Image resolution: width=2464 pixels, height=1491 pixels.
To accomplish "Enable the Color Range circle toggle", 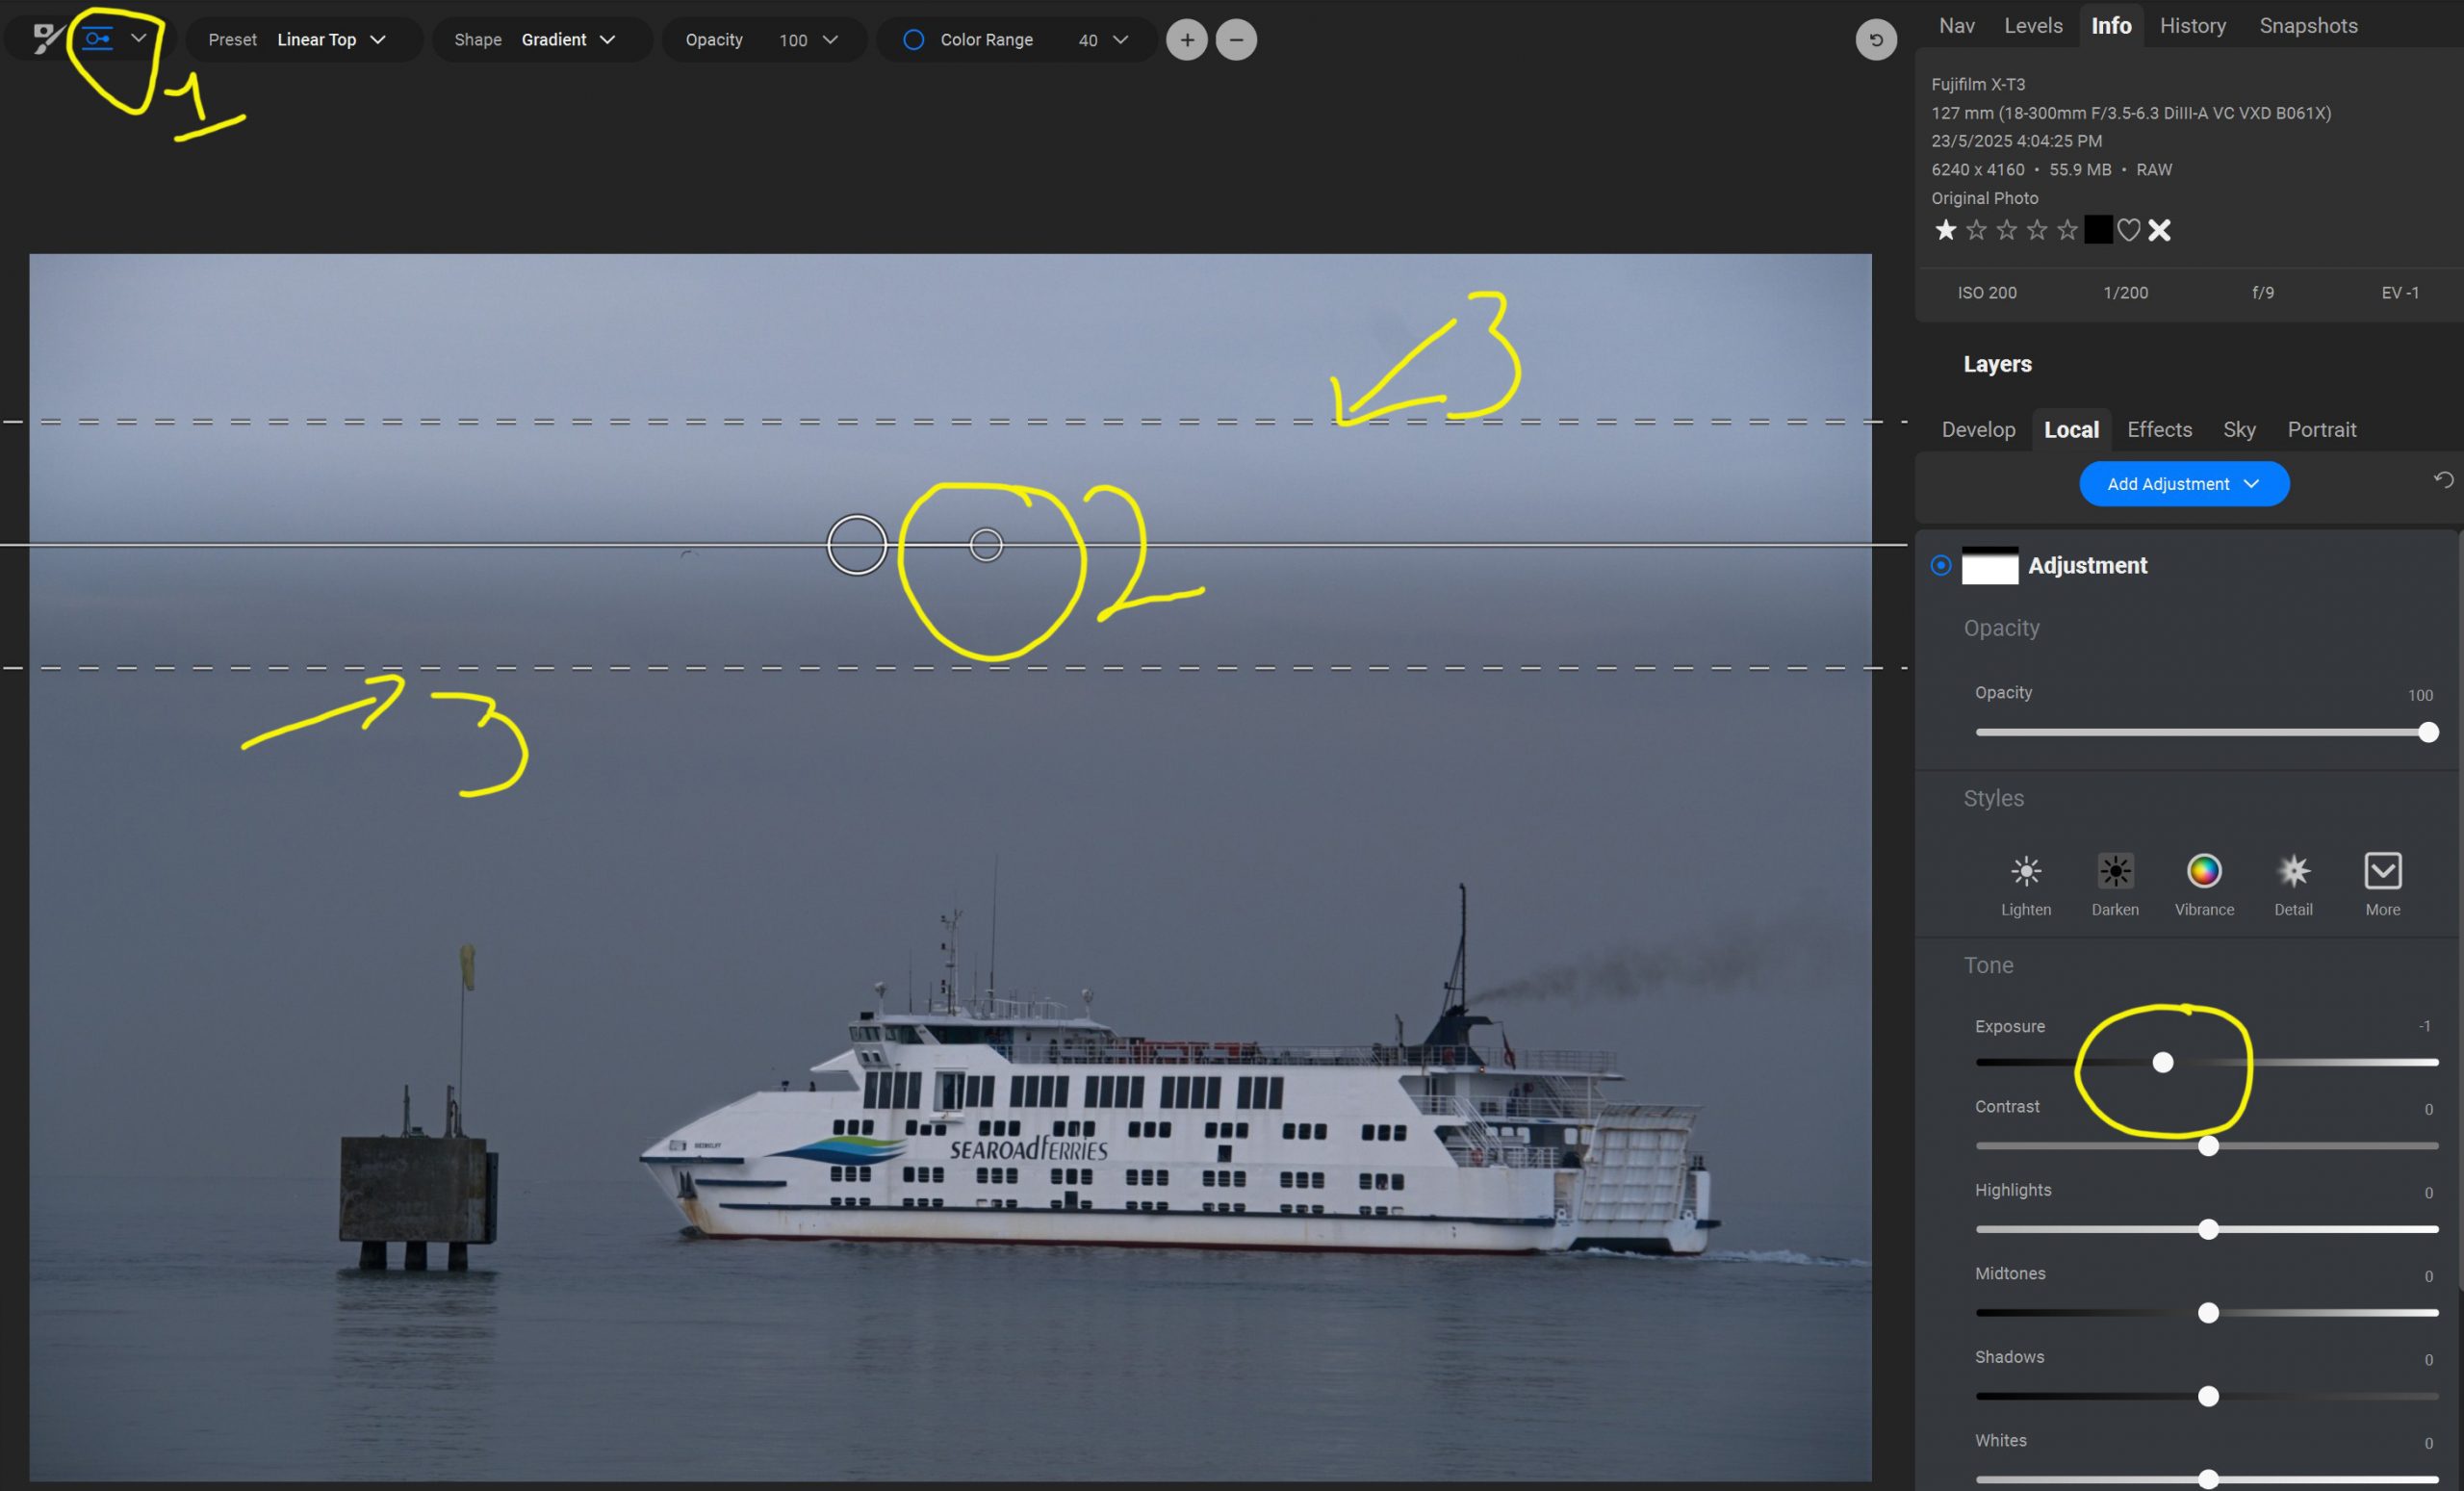I will coord(913,40).
